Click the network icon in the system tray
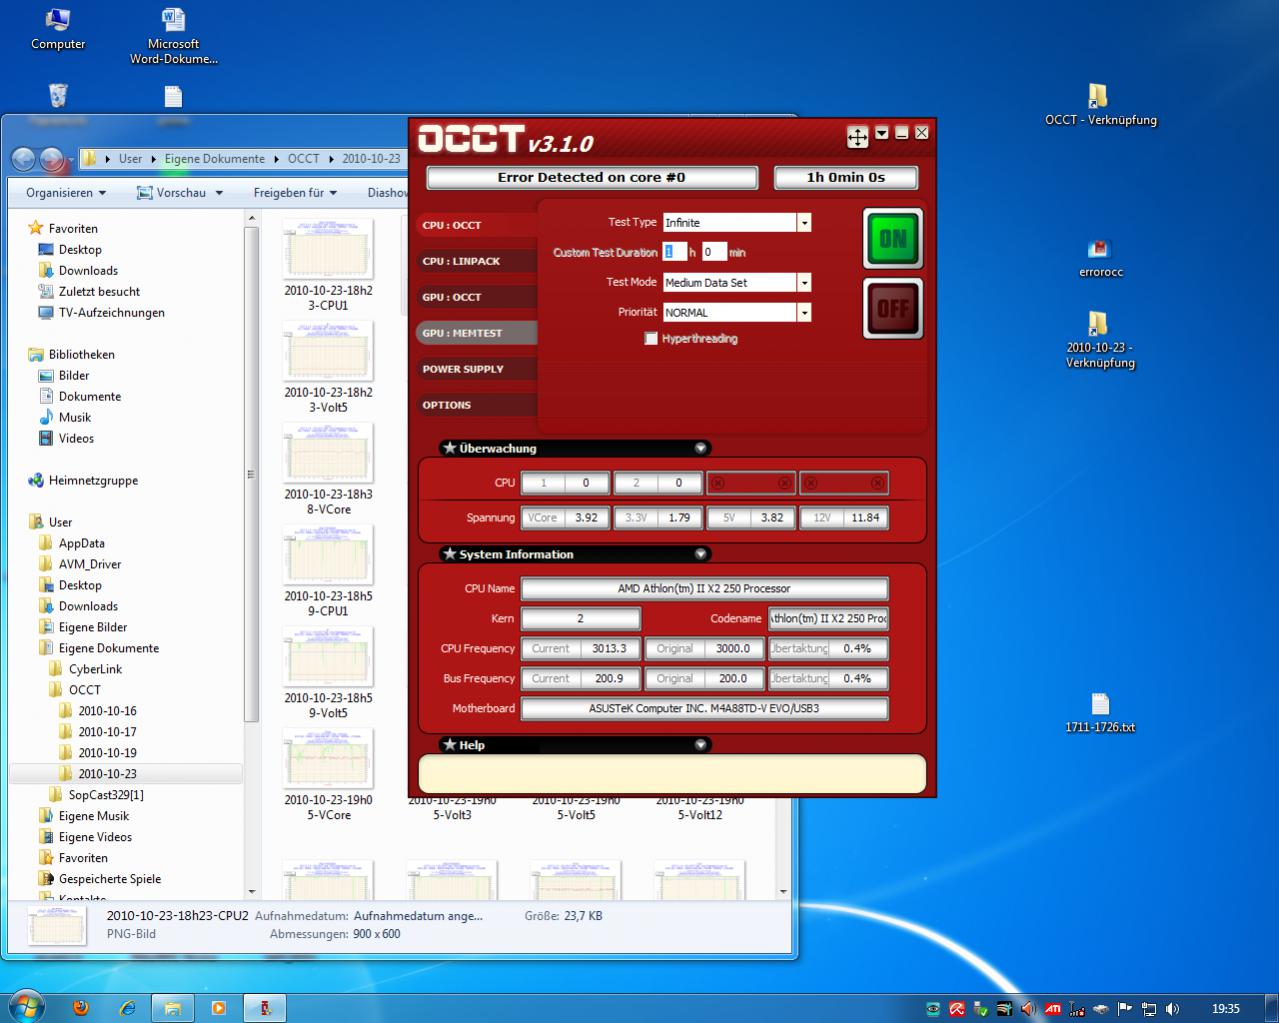1279x1023 pixels. click(1149, 1009)
